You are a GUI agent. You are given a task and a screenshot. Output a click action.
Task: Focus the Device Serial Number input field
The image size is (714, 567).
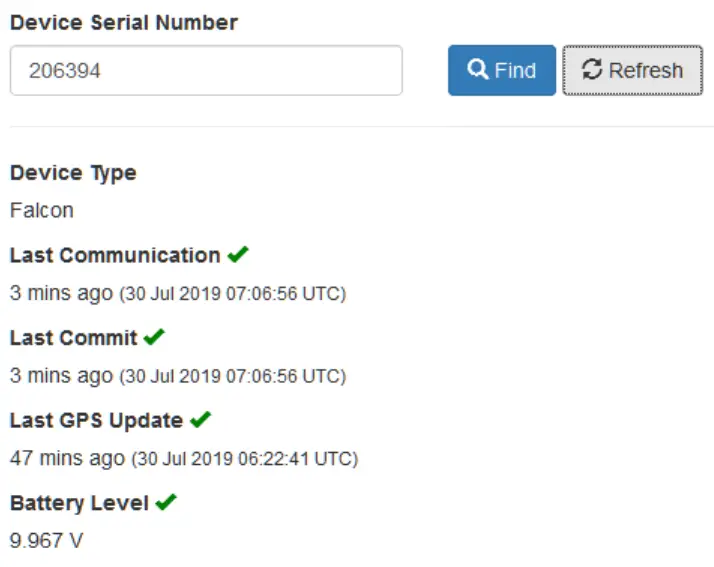tap(205, 70)
